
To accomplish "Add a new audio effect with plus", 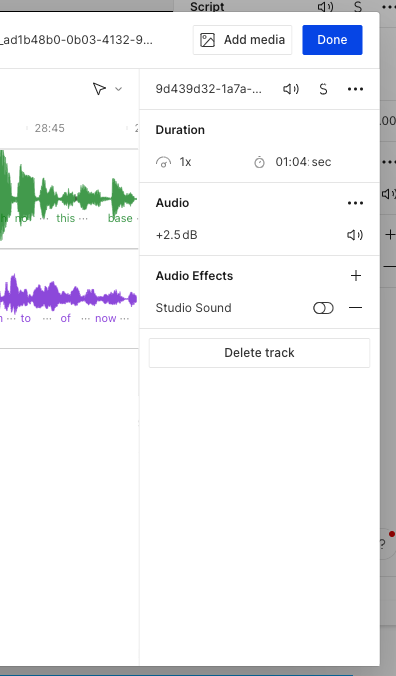I will (356, 275).
